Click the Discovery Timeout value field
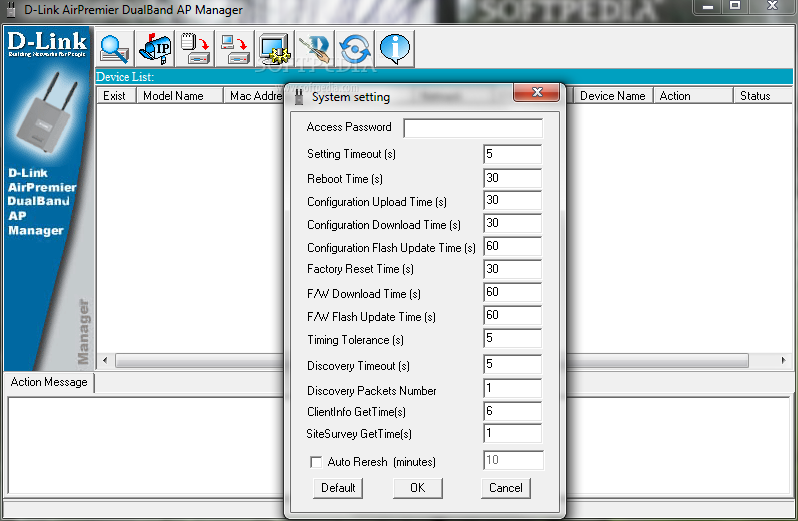This screenshot has height=521, width=798. coord(512,364)
